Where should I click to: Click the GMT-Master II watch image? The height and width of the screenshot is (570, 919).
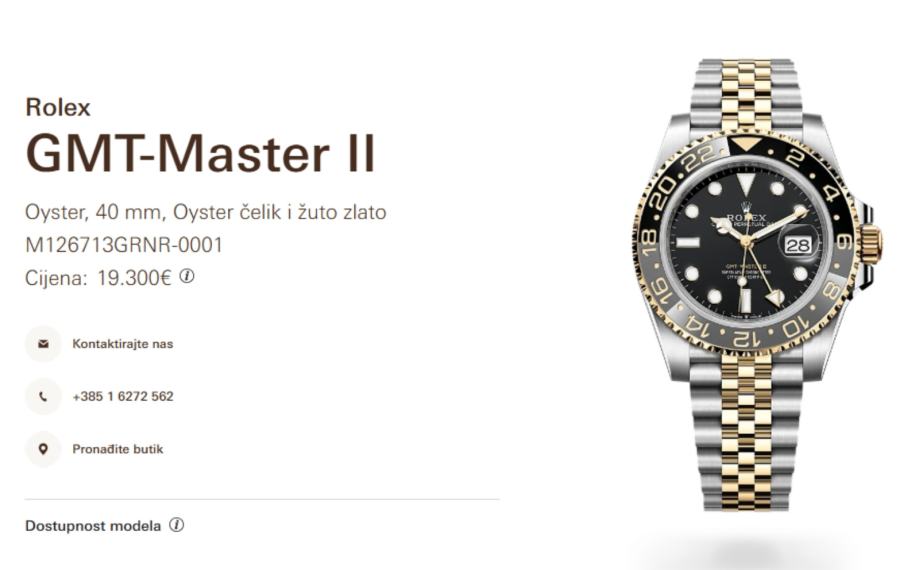pyautogui.click(x=755, y=285)
